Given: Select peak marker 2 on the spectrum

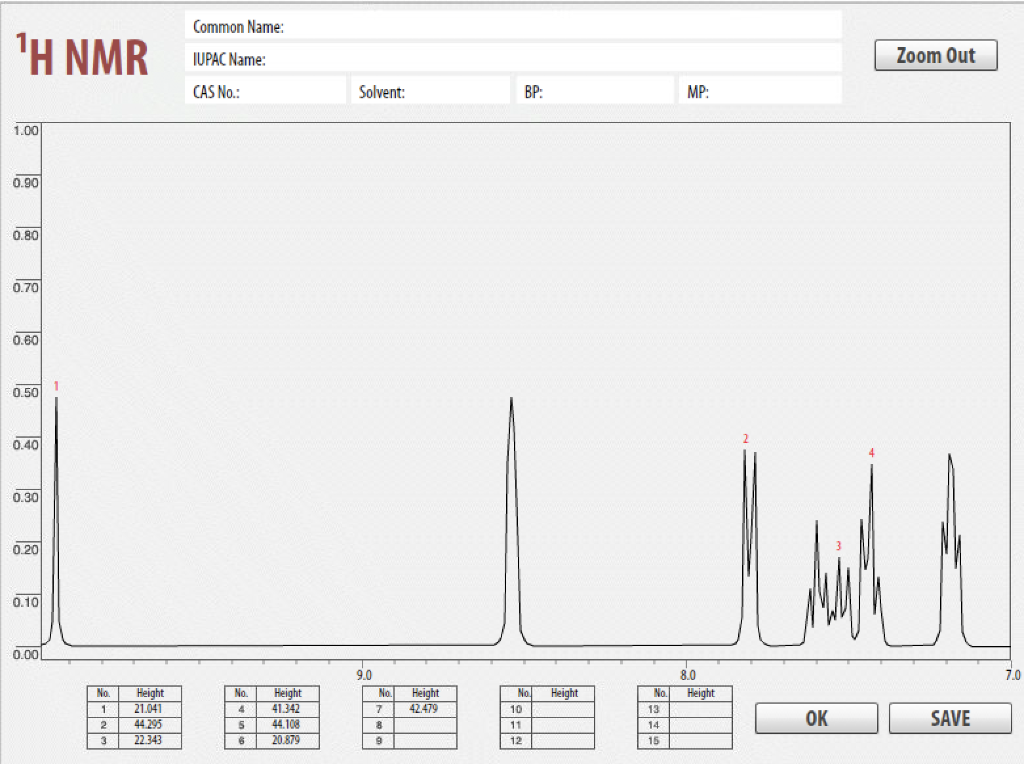Looking at the screenshot, I should (745, 438).
